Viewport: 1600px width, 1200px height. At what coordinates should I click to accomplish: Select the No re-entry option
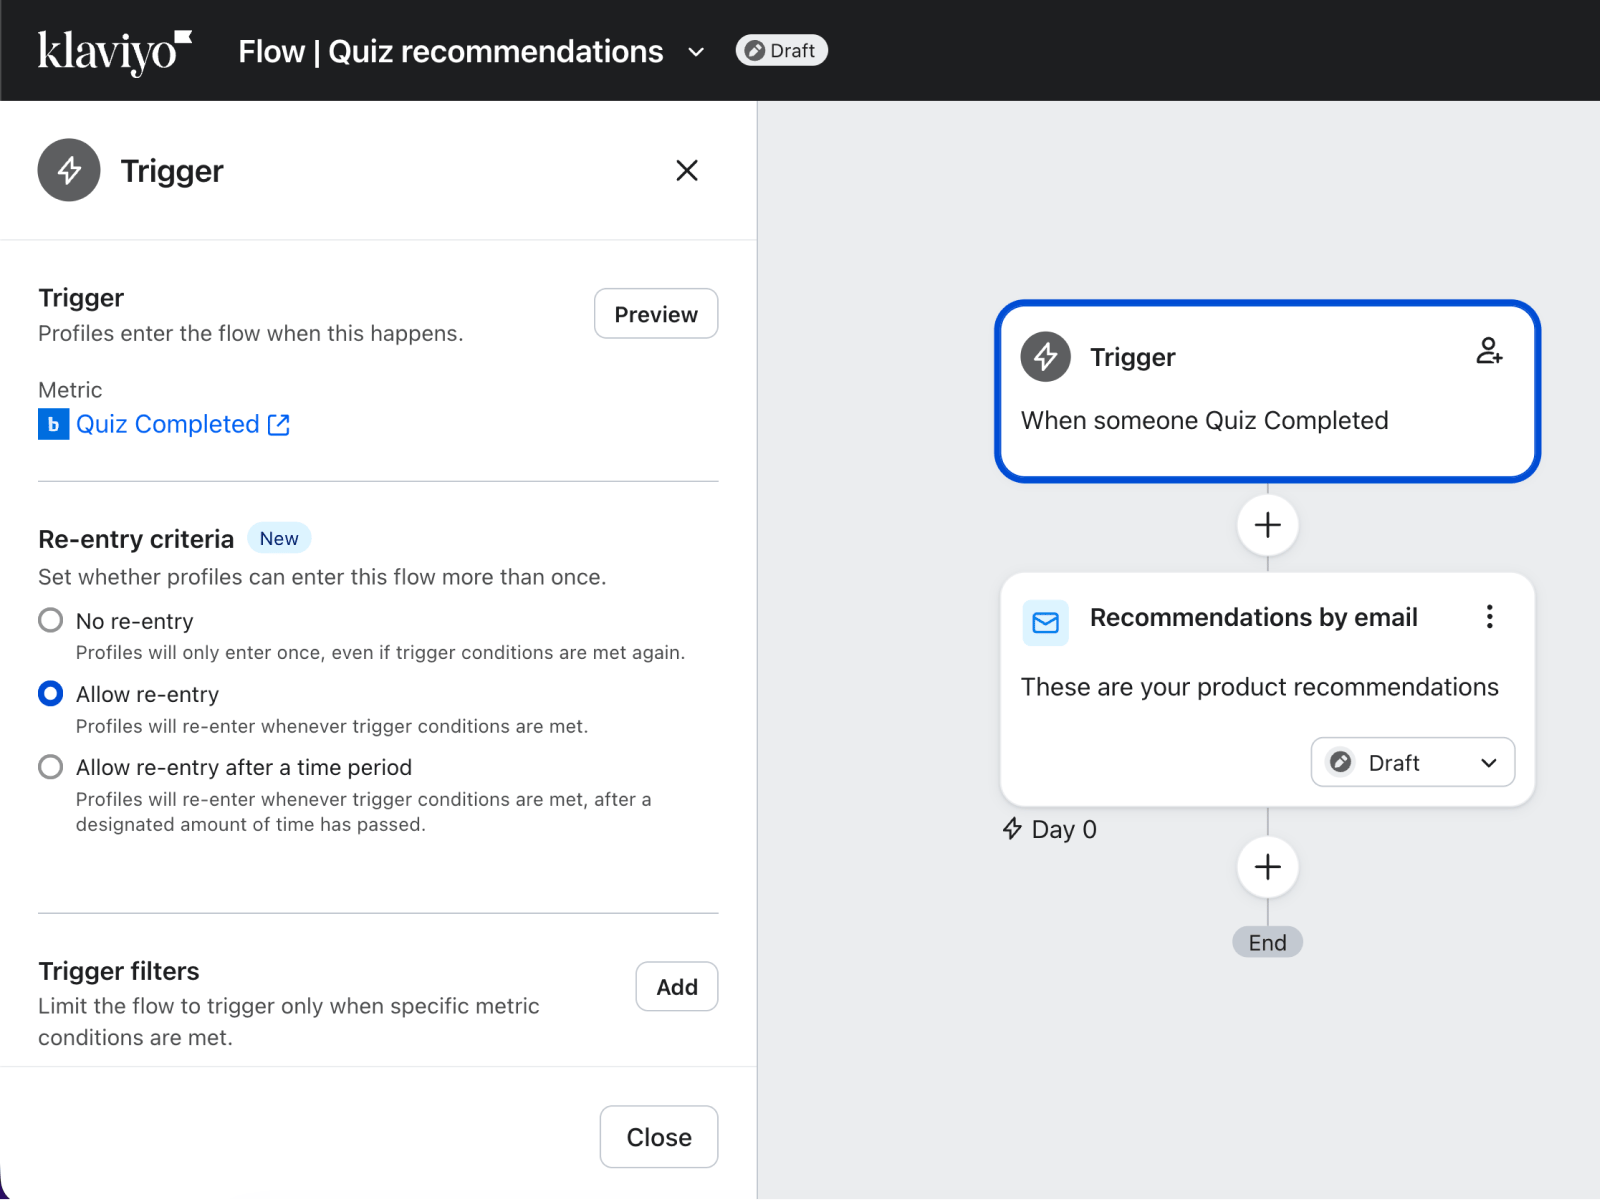50,620
